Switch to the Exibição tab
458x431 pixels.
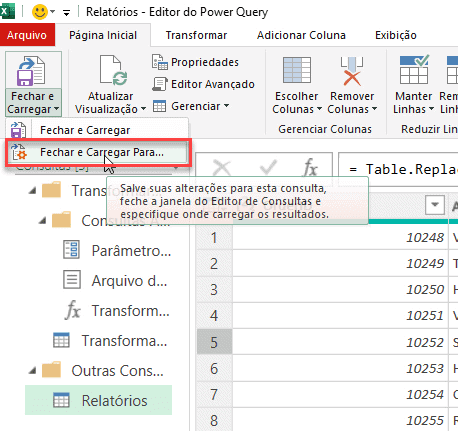point(396,35)
